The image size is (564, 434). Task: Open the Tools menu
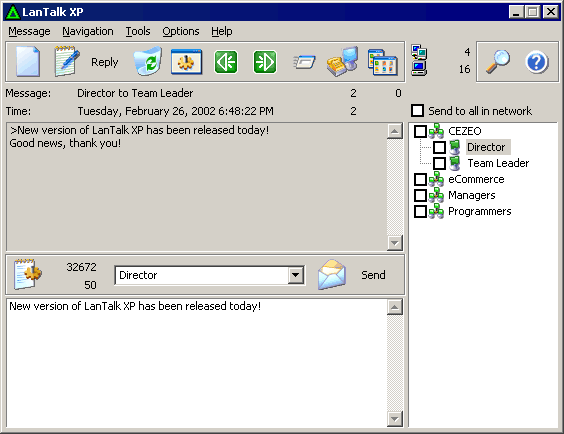coord(138,31)
